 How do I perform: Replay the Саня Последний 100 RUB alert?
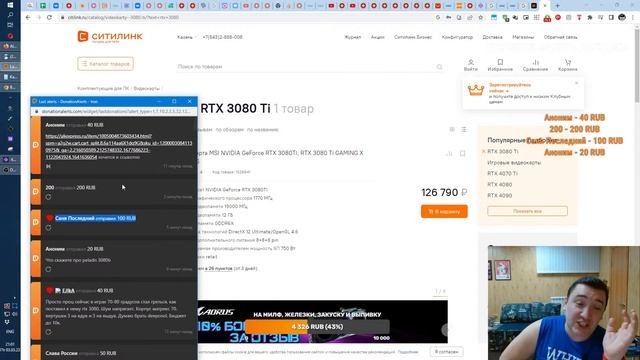pyautogui.click(x=49, y=228)
